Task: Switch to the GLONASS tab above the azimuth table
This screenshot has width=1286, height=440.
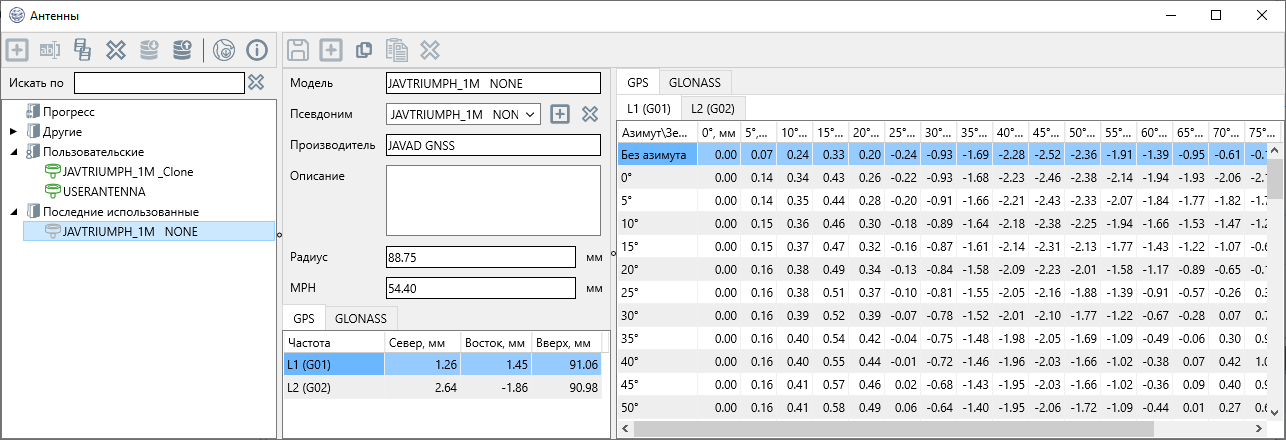Action: 695,82
